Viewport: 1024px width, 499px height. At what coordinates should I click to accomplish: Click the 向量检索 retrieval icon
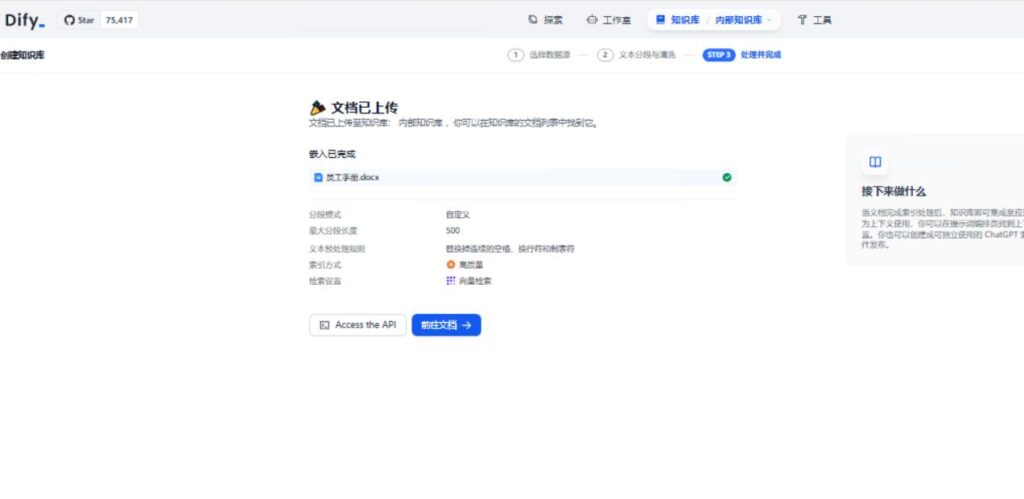451,281
